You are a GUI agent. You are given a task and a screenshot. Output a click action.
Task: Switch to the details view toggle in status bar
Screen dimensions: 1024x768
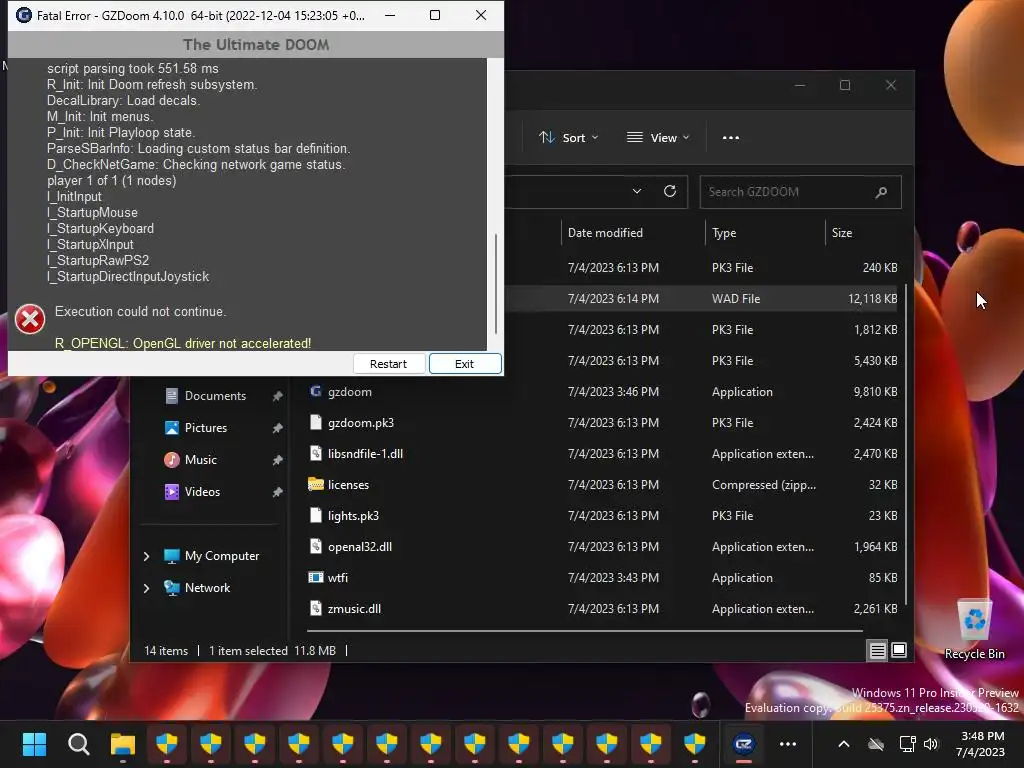point(877,650)
